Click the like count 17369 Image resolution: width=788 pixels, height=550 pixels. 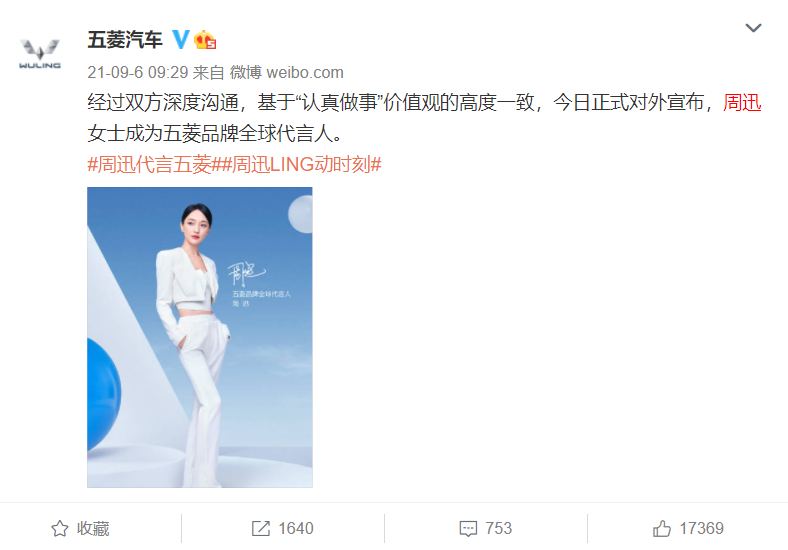coord(702,528)
